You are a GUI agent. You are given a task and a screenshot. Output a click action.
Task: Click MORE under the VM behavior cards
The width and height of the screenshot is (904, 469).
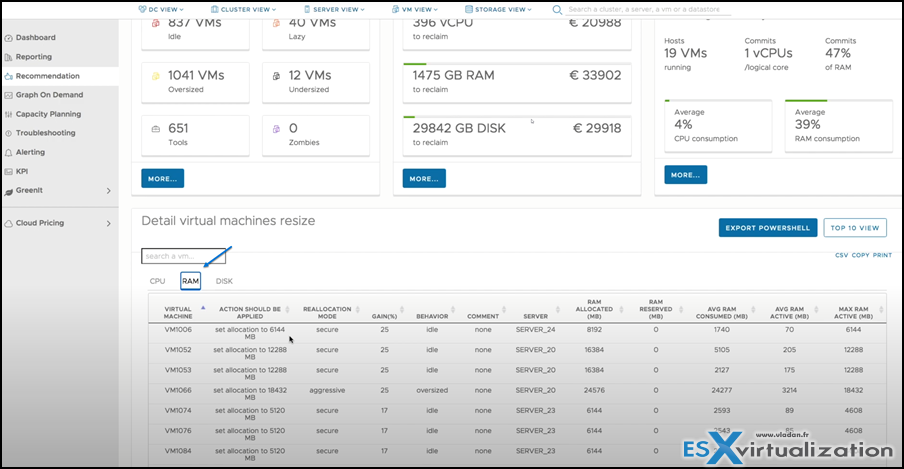163,178
